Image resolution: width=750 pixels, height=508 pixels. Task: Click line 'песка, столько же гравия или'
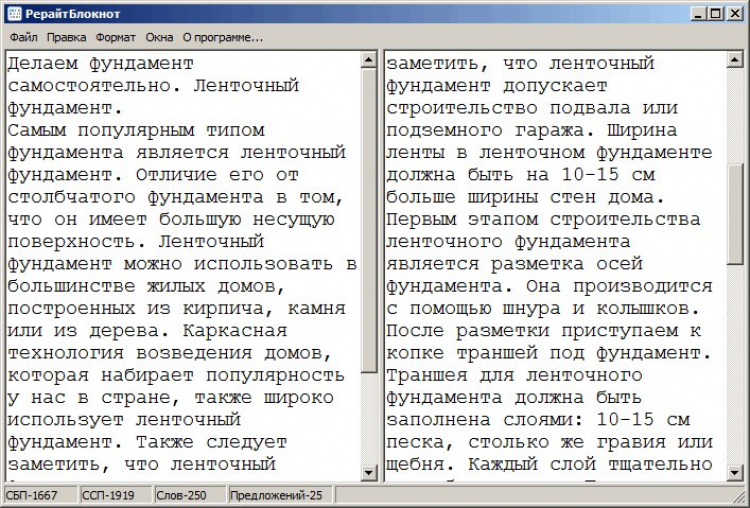550,443
